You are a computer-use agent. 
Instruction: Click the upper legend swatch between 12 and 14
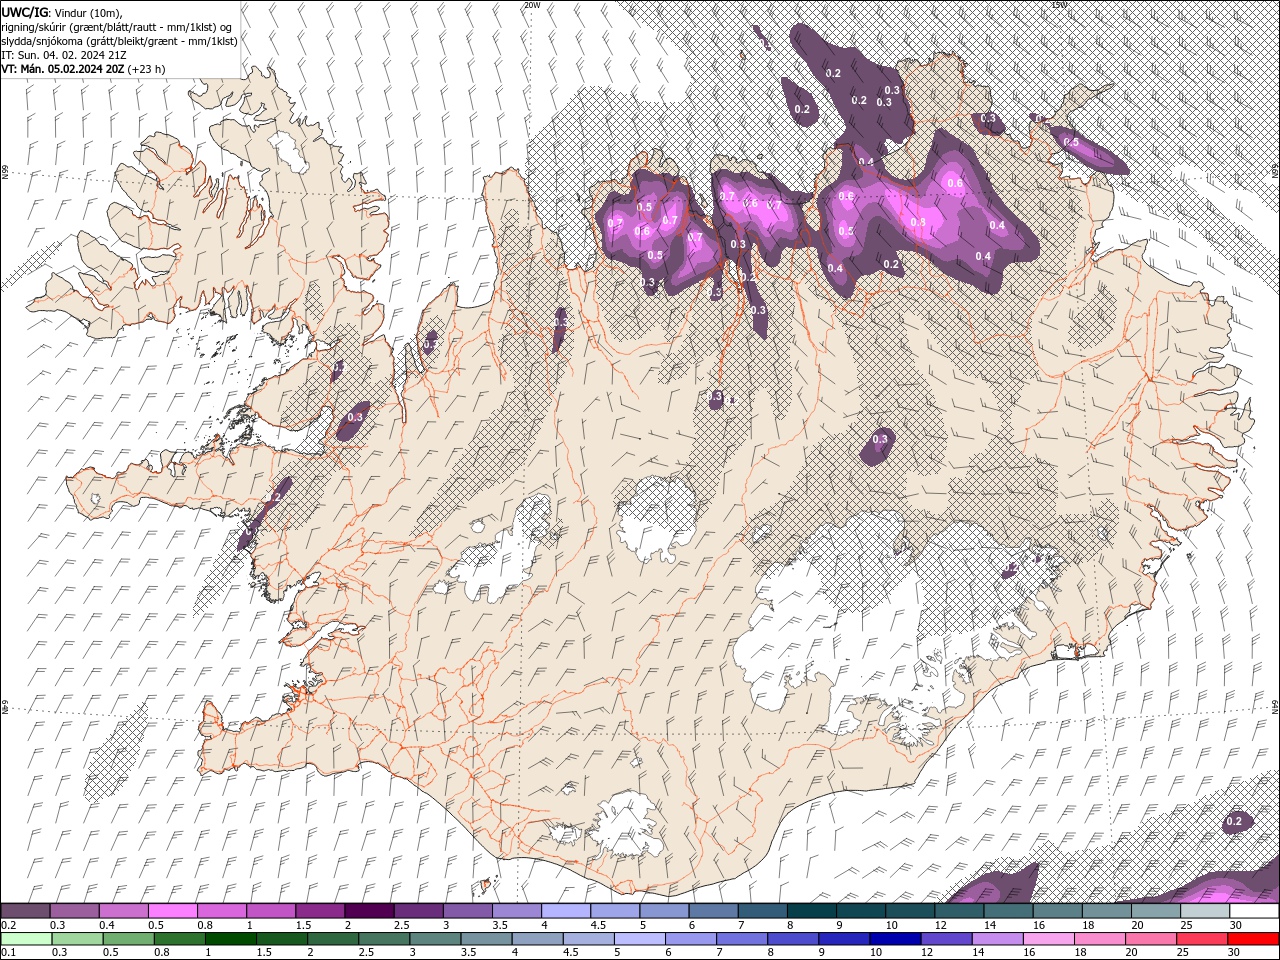point(958,911)
